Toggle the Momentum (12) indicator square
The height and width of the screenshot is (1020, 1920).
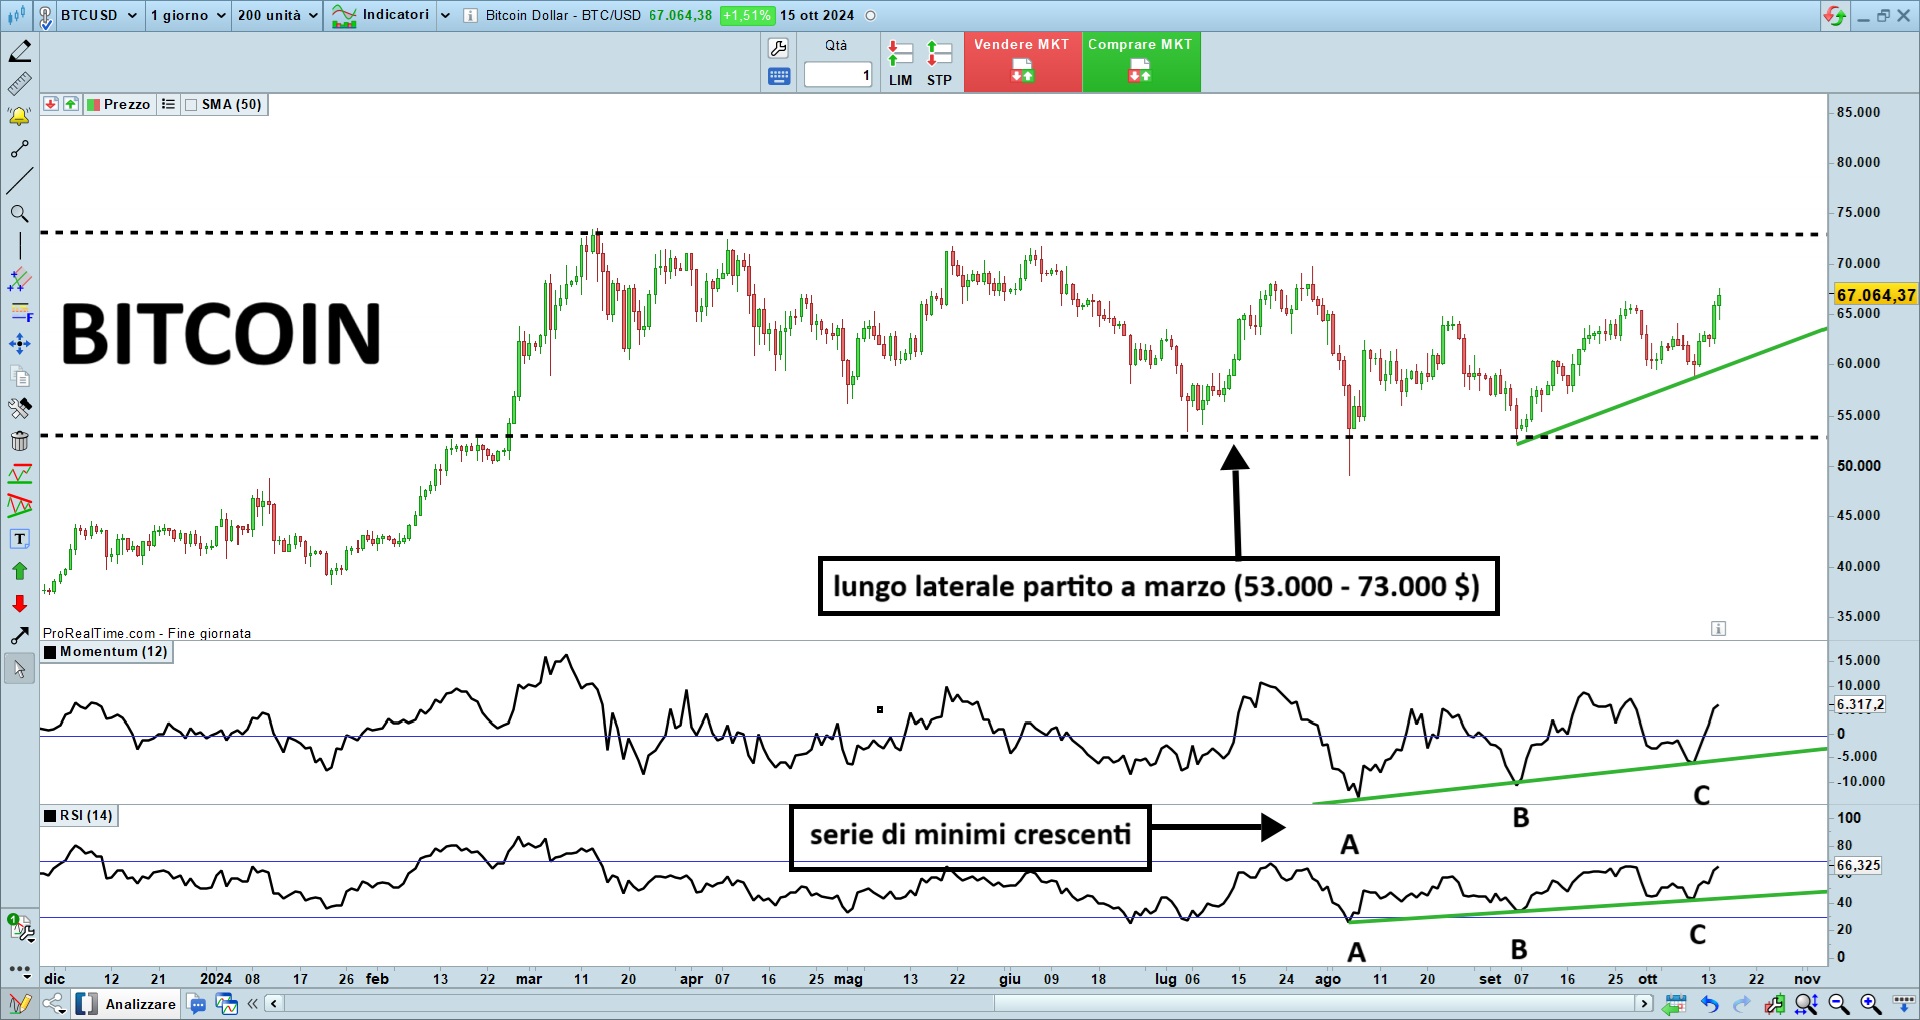point(50,652)
